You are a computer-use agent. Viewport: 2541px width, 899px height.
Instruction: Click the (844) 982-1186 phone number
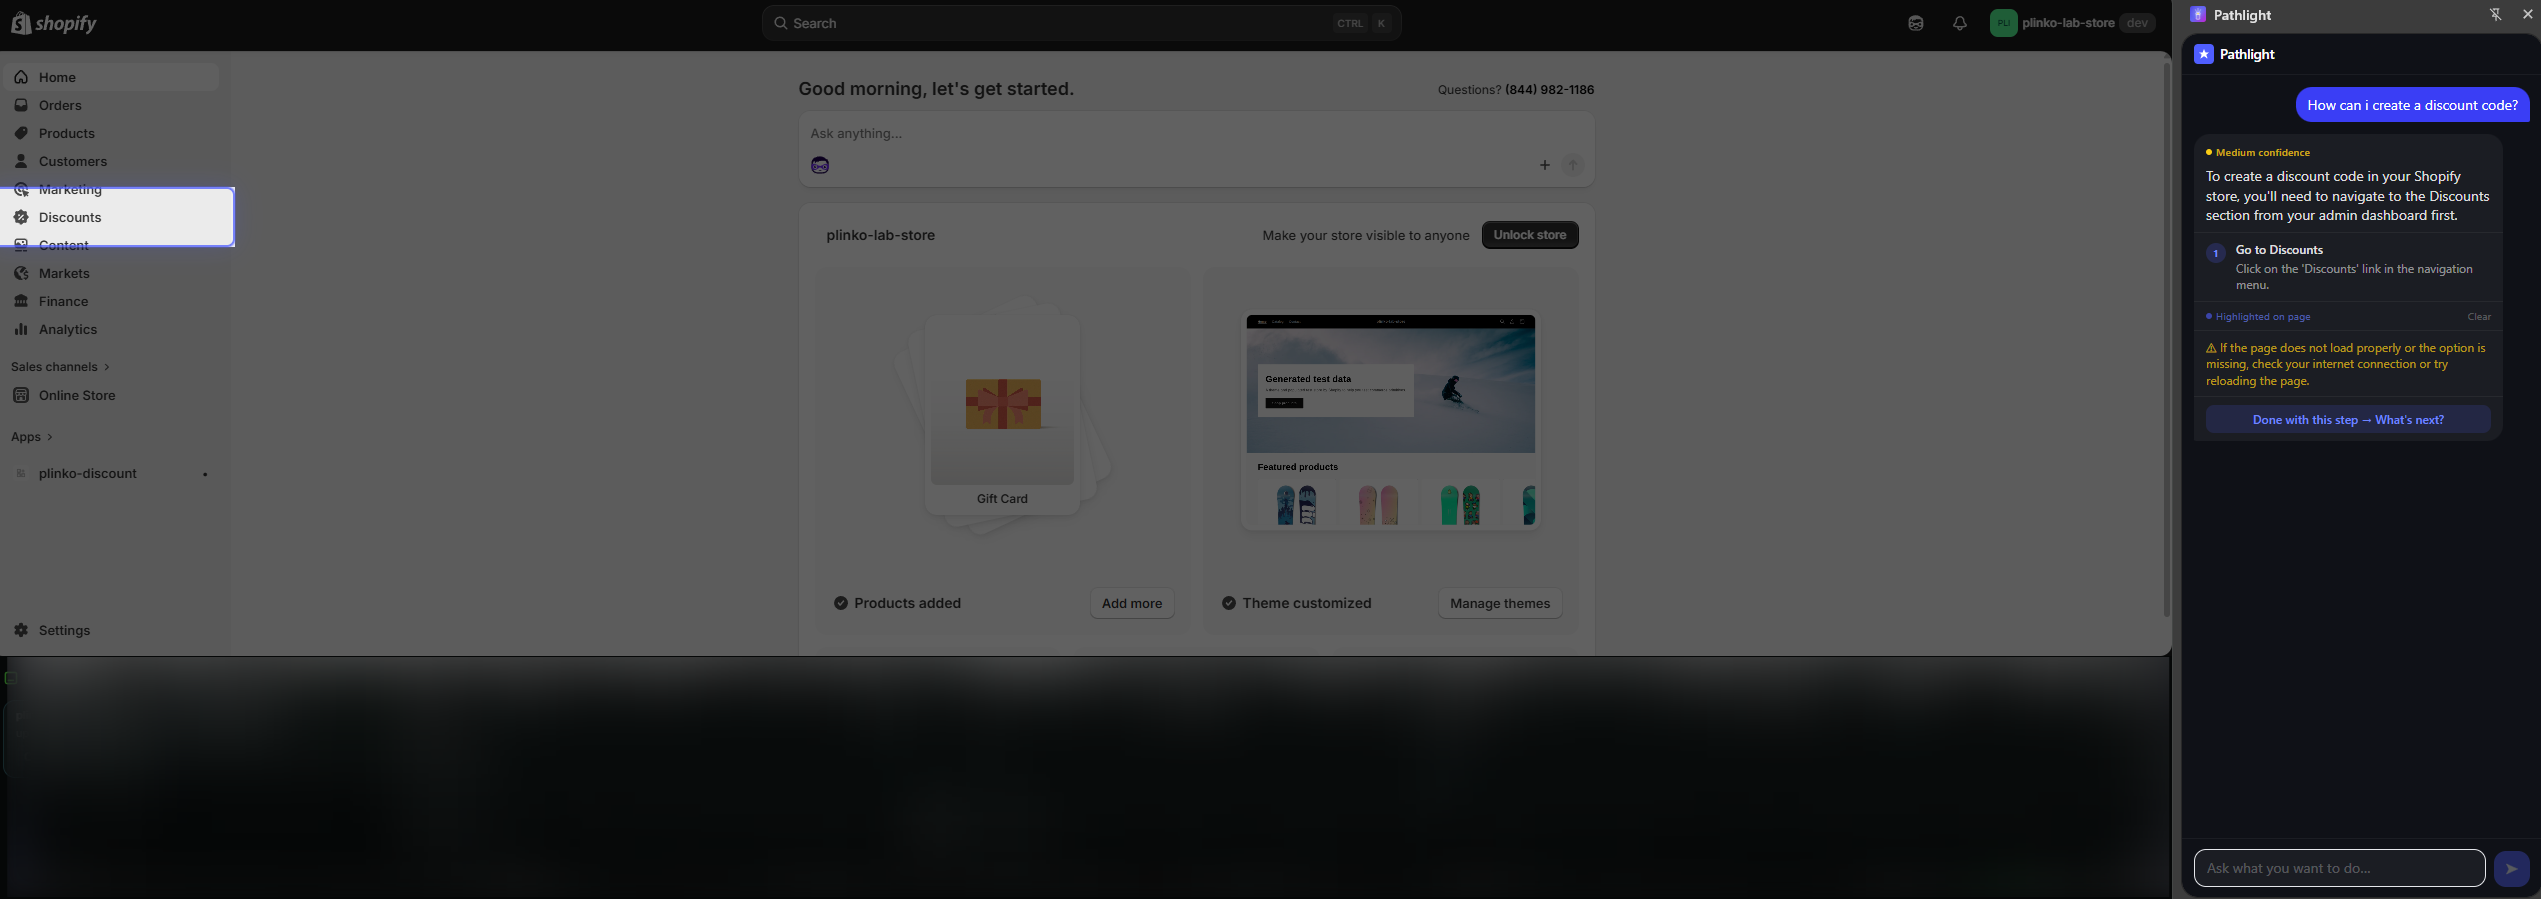click(1549, 90)
